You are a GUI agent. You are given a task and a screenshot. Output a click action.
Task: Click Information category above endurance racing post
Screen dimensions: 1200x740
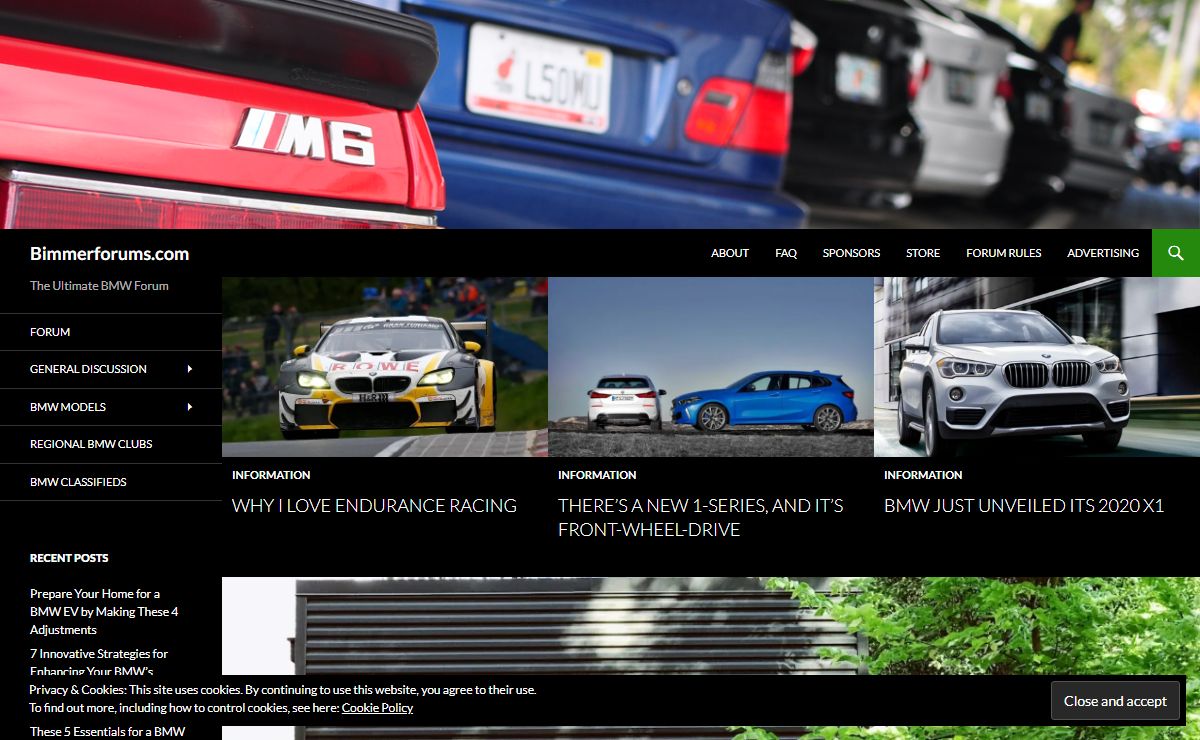(271, 475)
